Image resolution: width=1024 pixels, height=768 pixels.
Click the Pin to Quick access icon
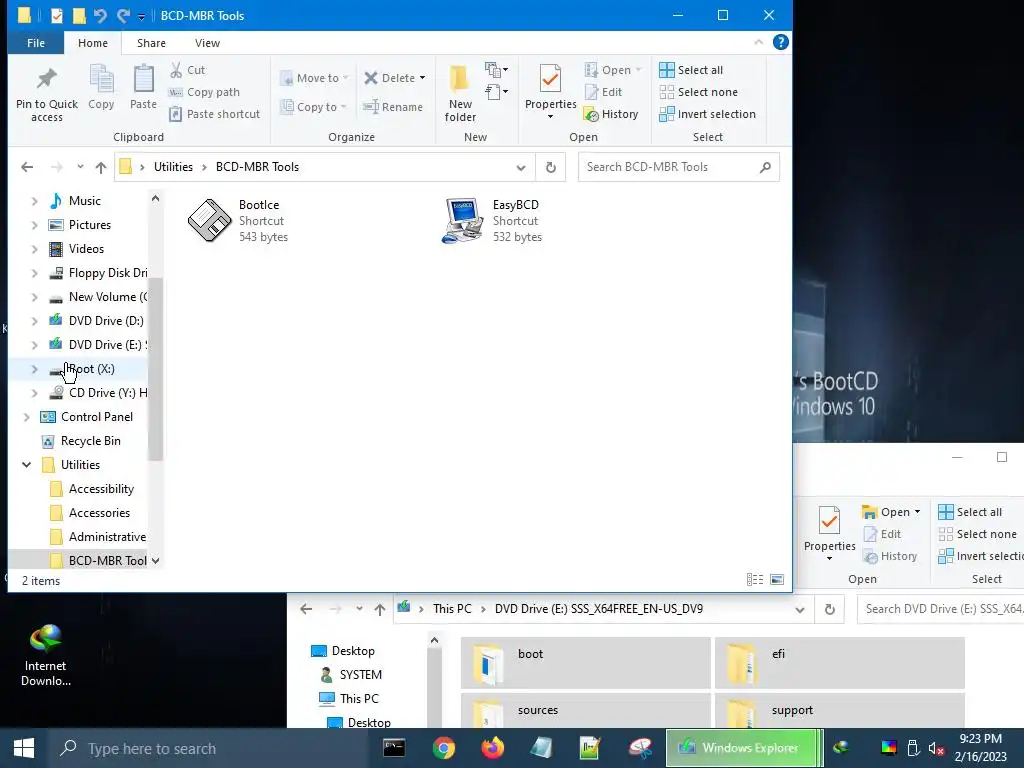46,94
